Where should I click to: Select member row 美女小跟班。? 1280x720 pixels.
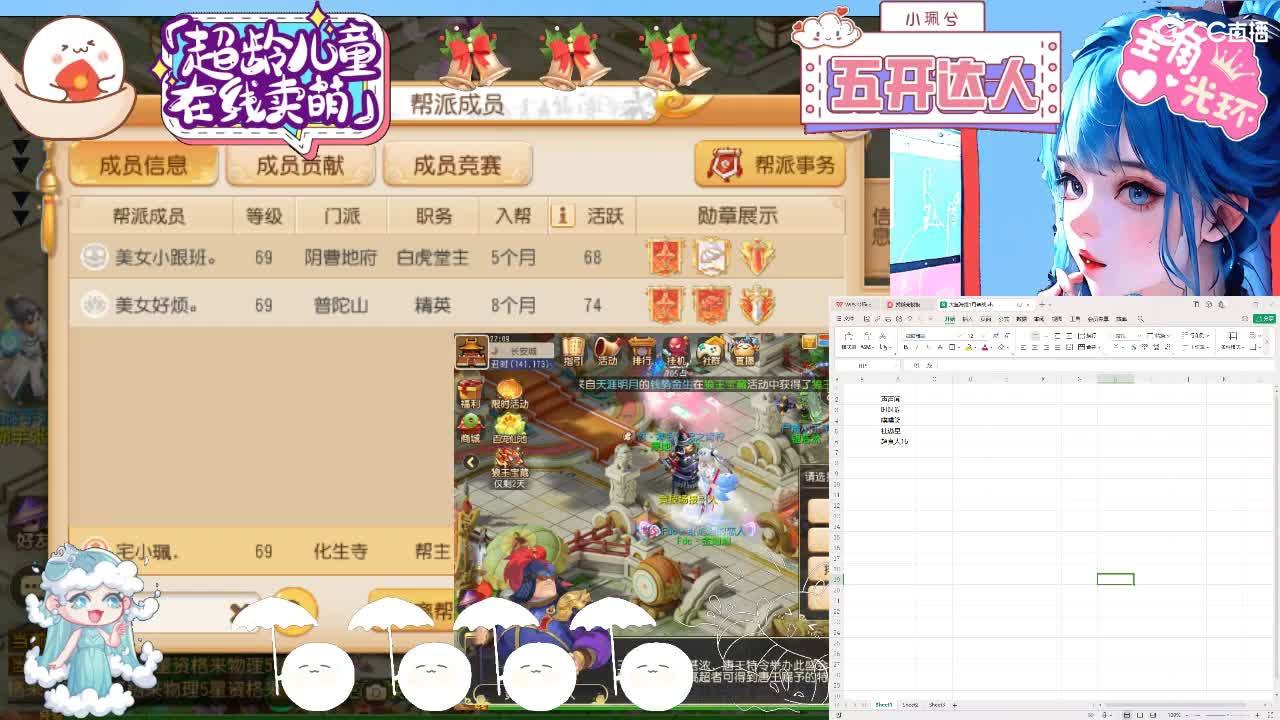[457, 257]
